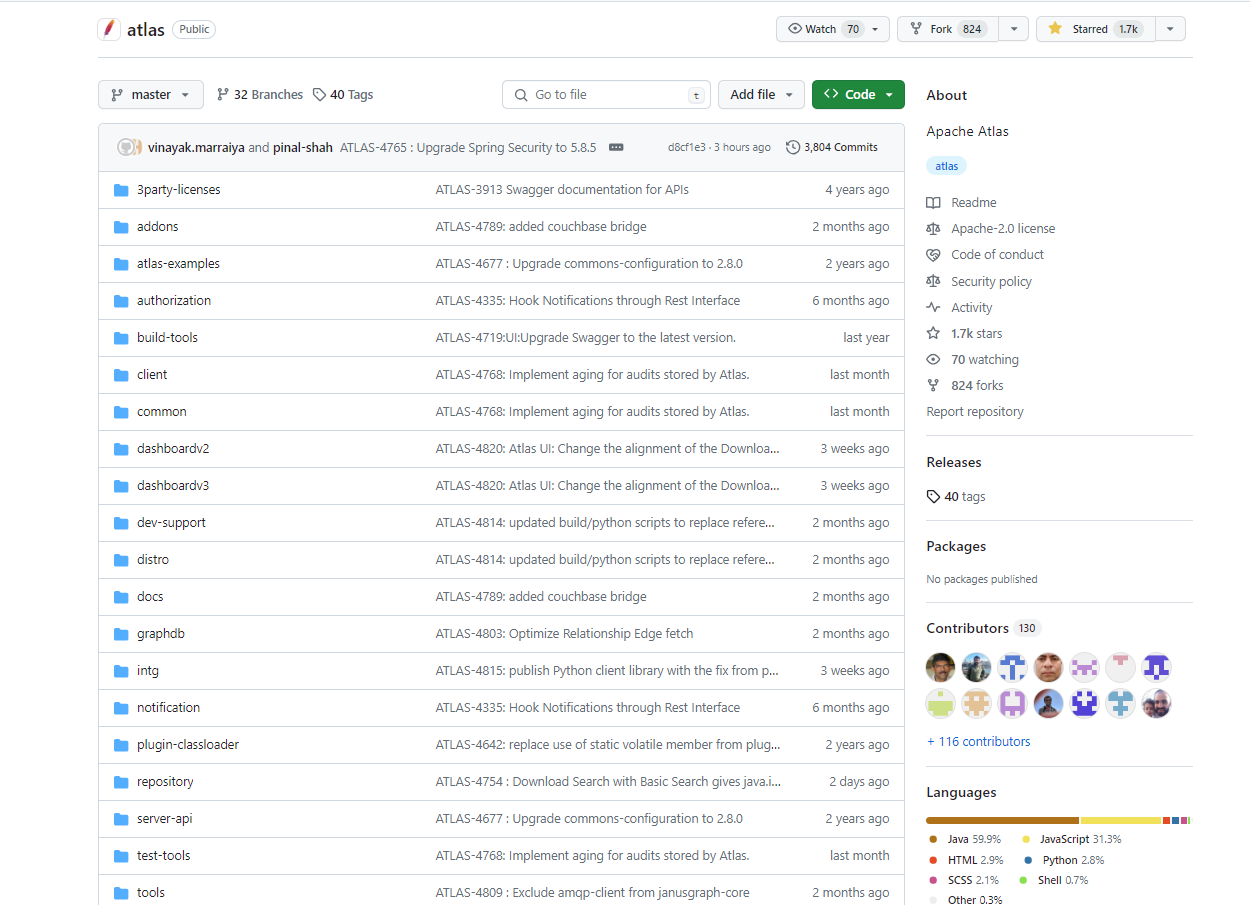Open the Add file dropdown
The width and height of the screenshot is (1250, 905).
(761, 95)
